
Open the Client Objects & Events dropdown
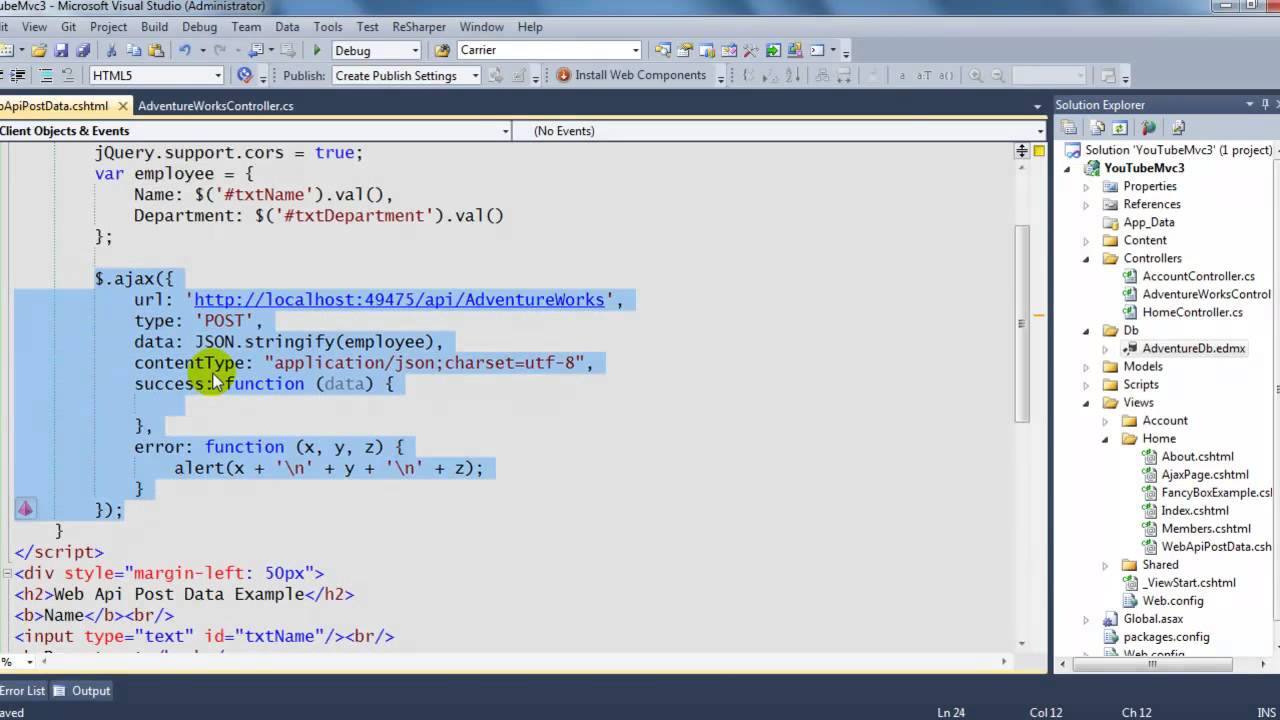(x=505, y=131)
